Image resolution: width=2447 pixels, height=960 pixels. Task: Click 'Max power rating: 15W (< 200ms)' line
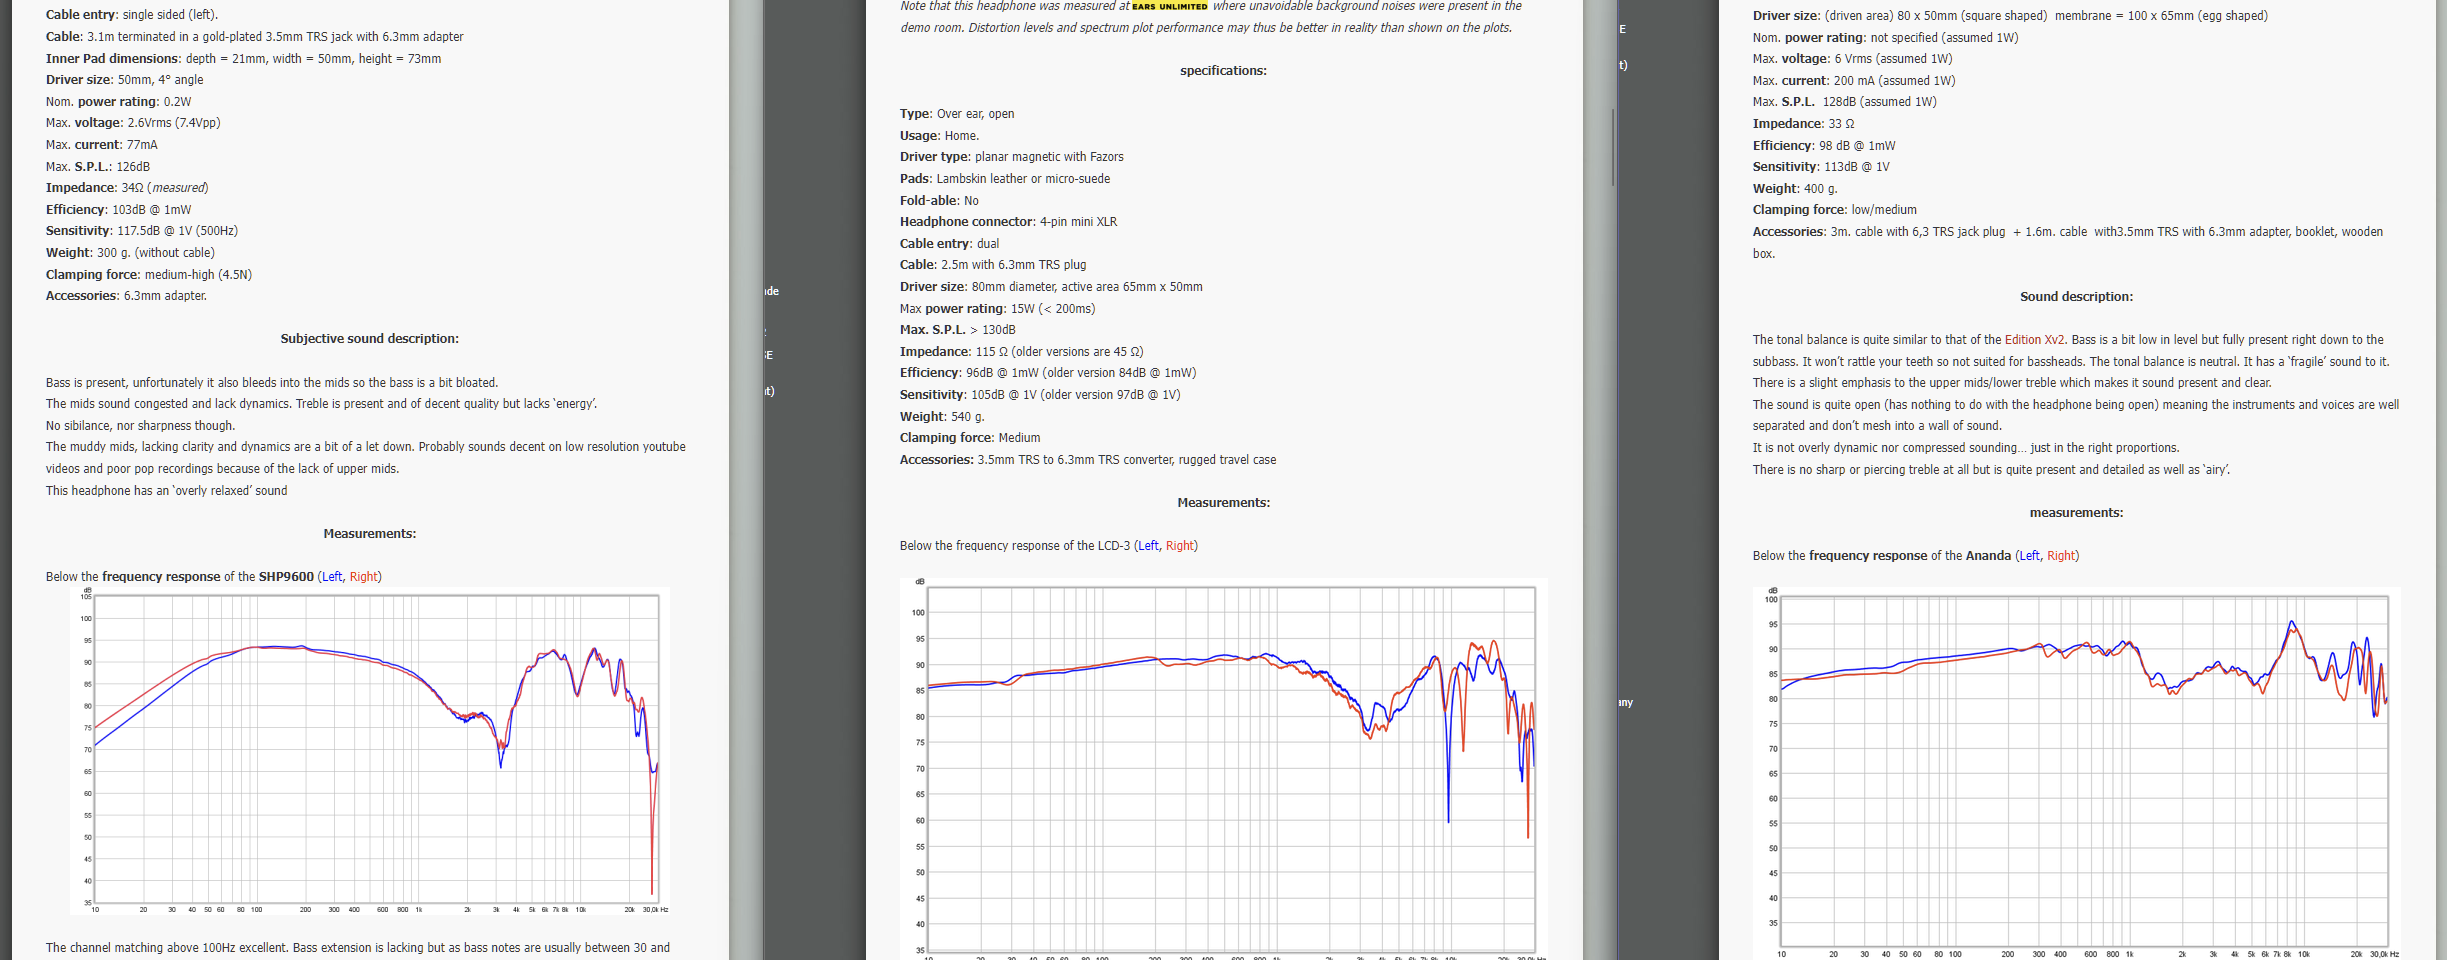coord(997,309)
